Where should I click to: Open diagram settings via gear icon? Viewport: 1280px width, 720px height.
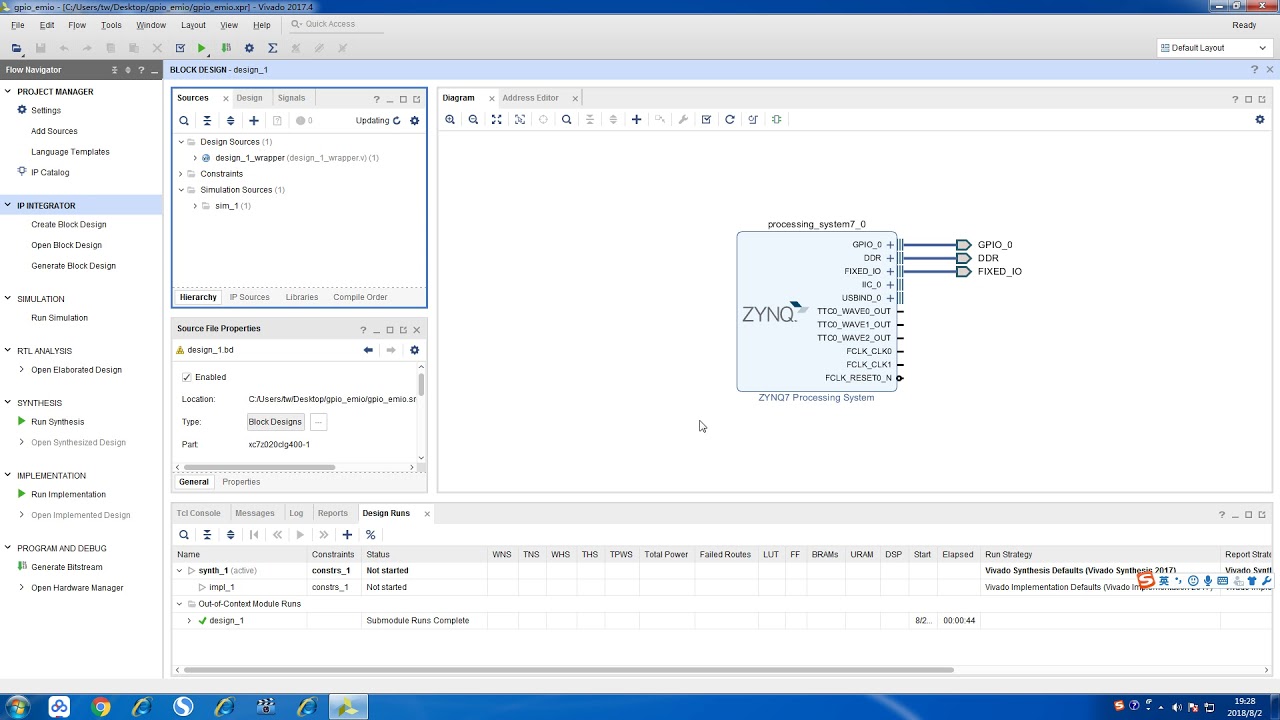click(1260, 119)
